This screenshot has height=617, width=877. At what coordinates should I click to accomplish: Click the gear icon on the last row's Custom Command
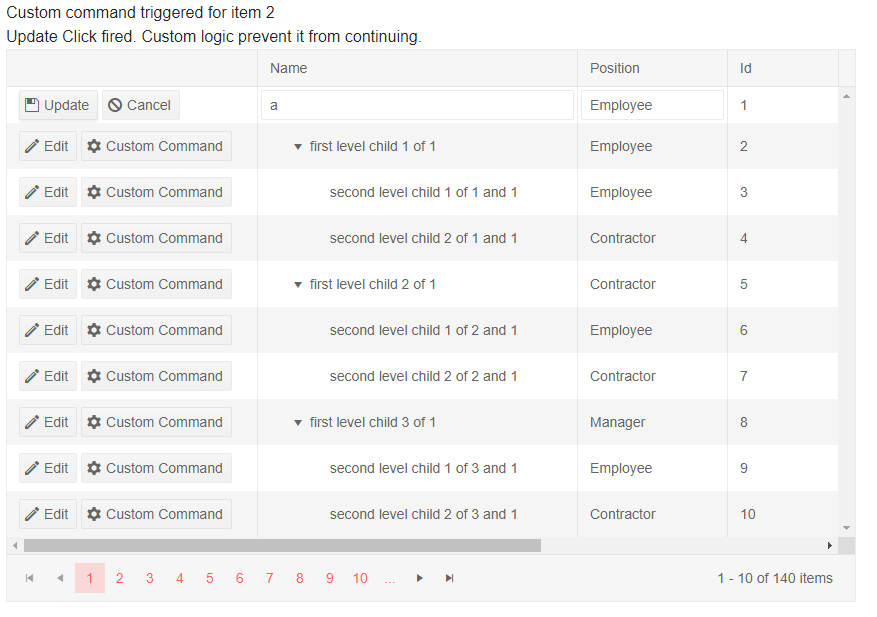coord(94,513)
